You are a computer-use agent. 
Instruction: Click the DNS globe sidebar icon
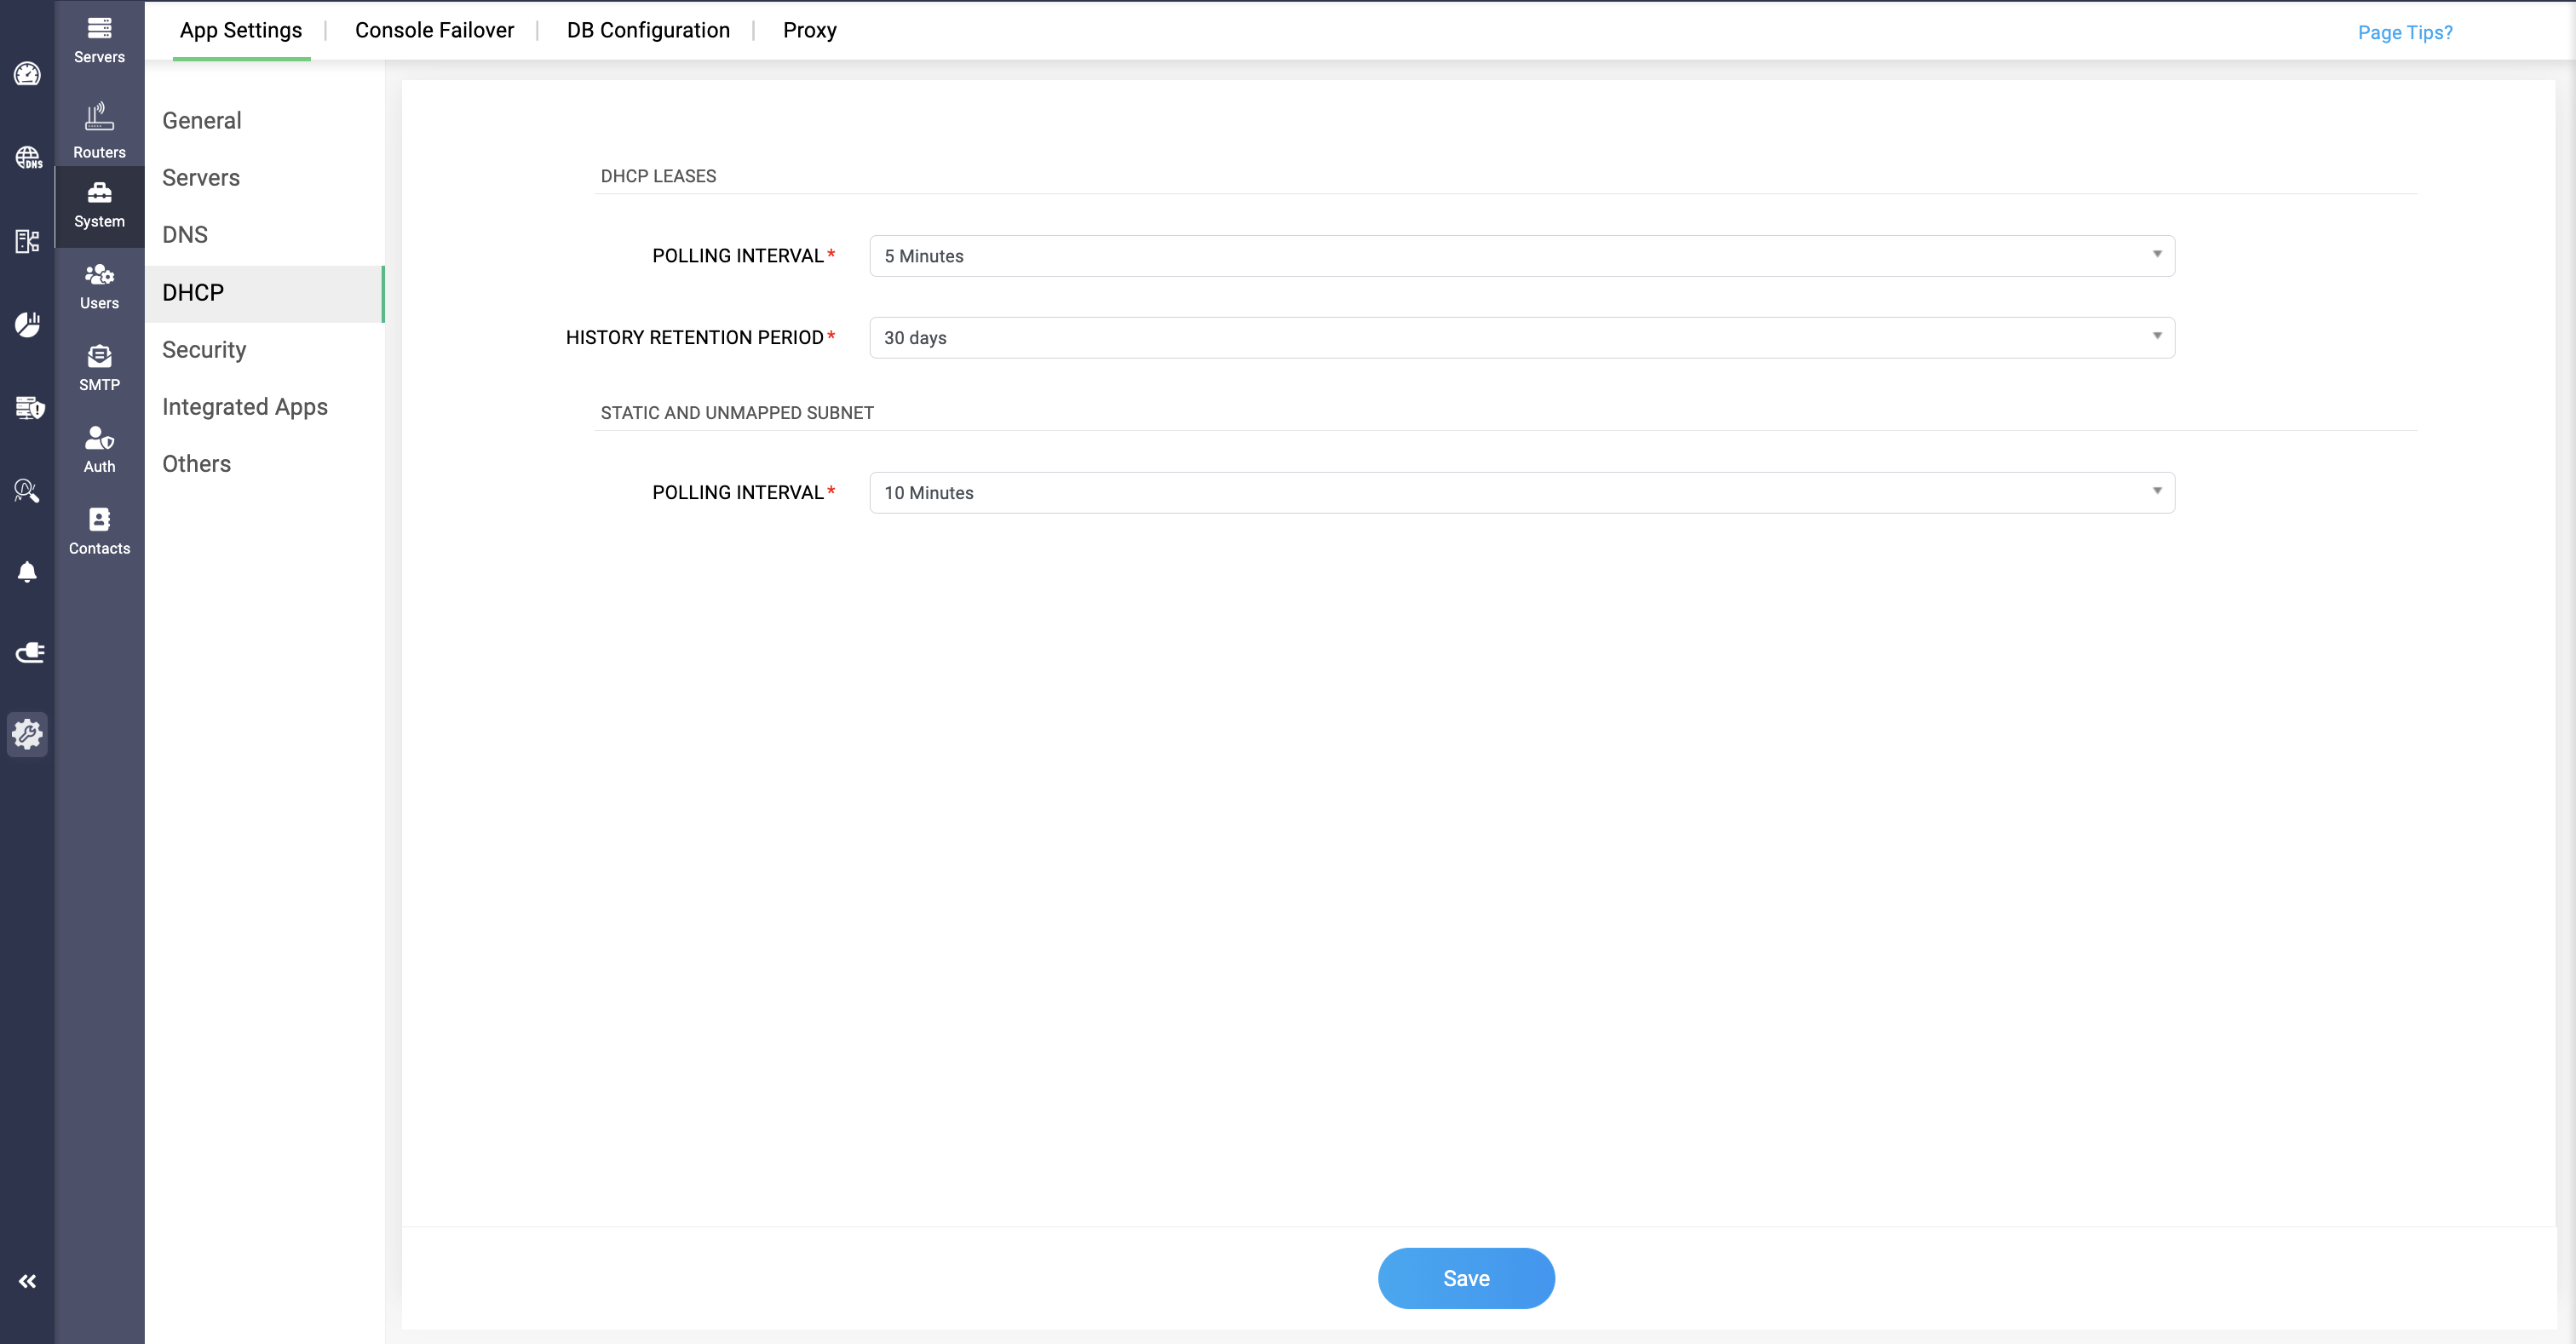click(x=27, y=157)
